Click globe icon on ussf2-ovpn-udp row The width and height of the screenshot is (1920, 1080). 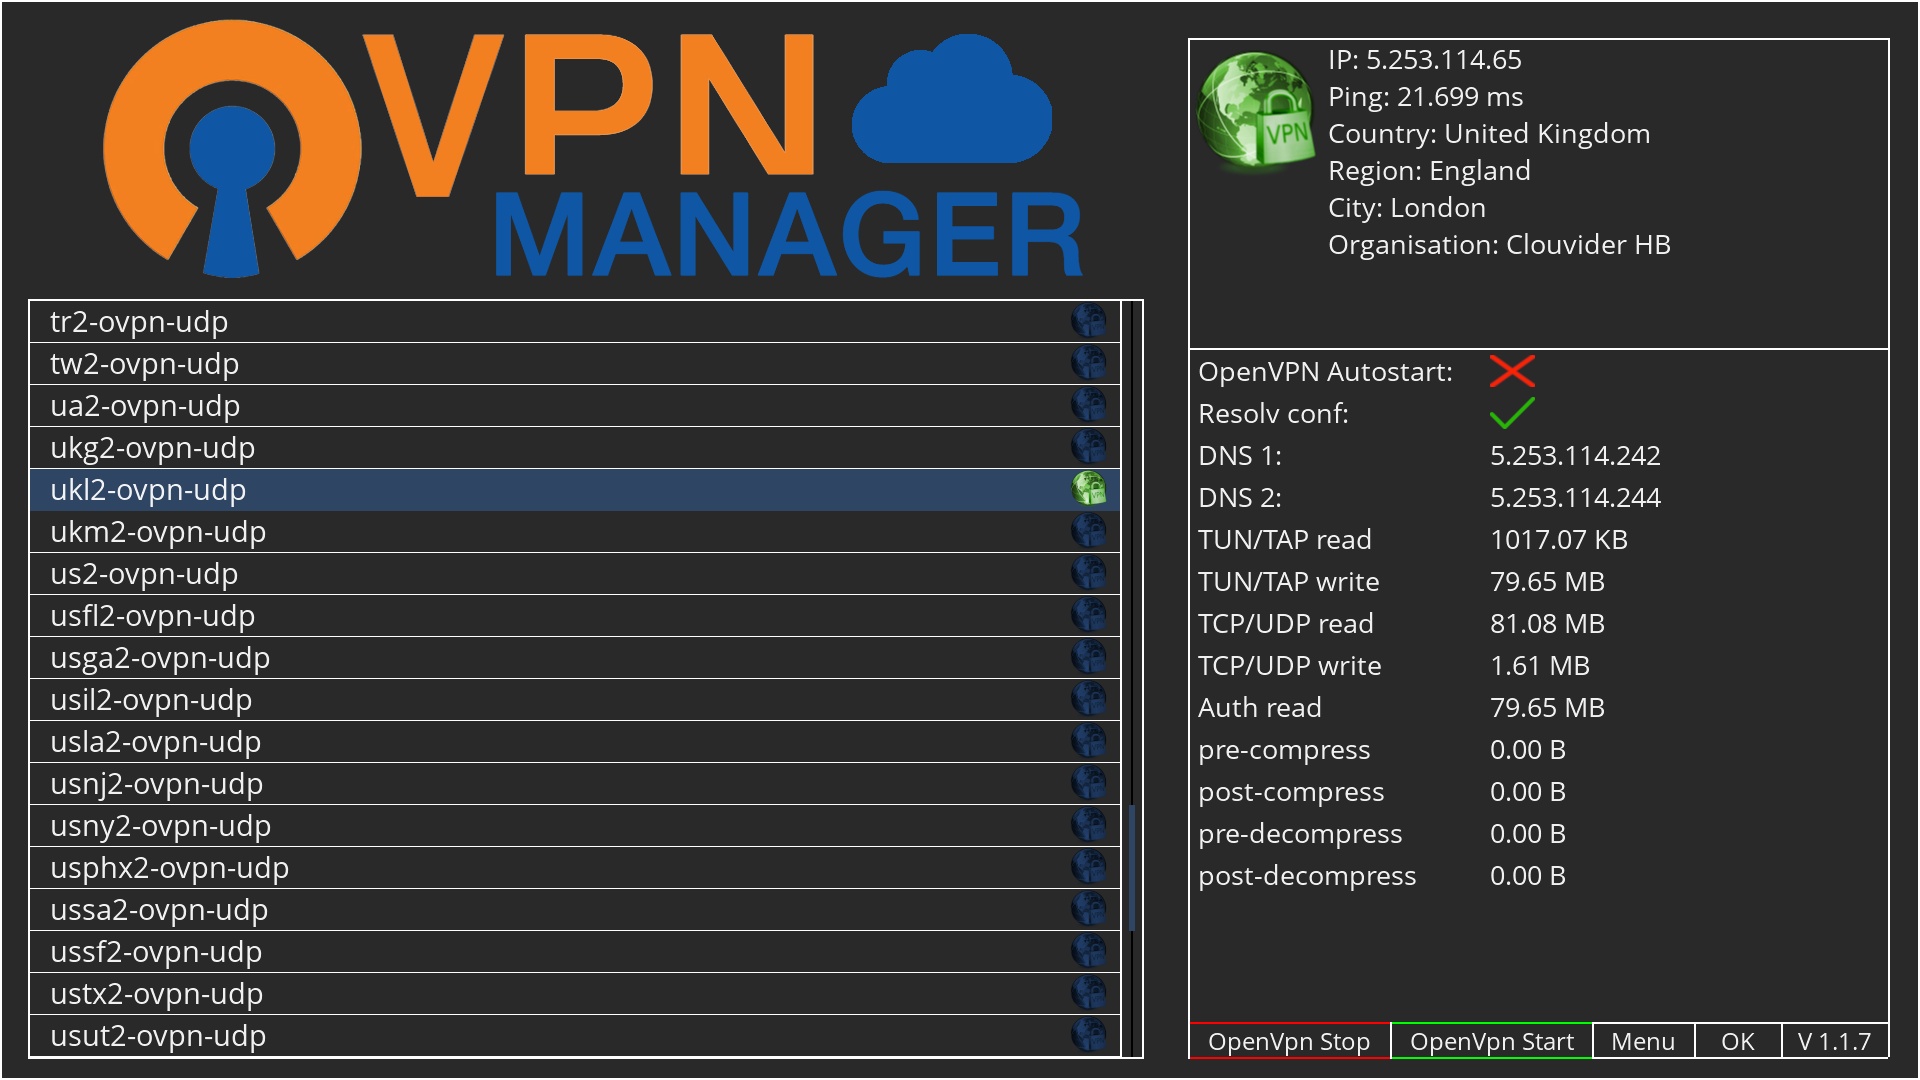(1089, 951)
